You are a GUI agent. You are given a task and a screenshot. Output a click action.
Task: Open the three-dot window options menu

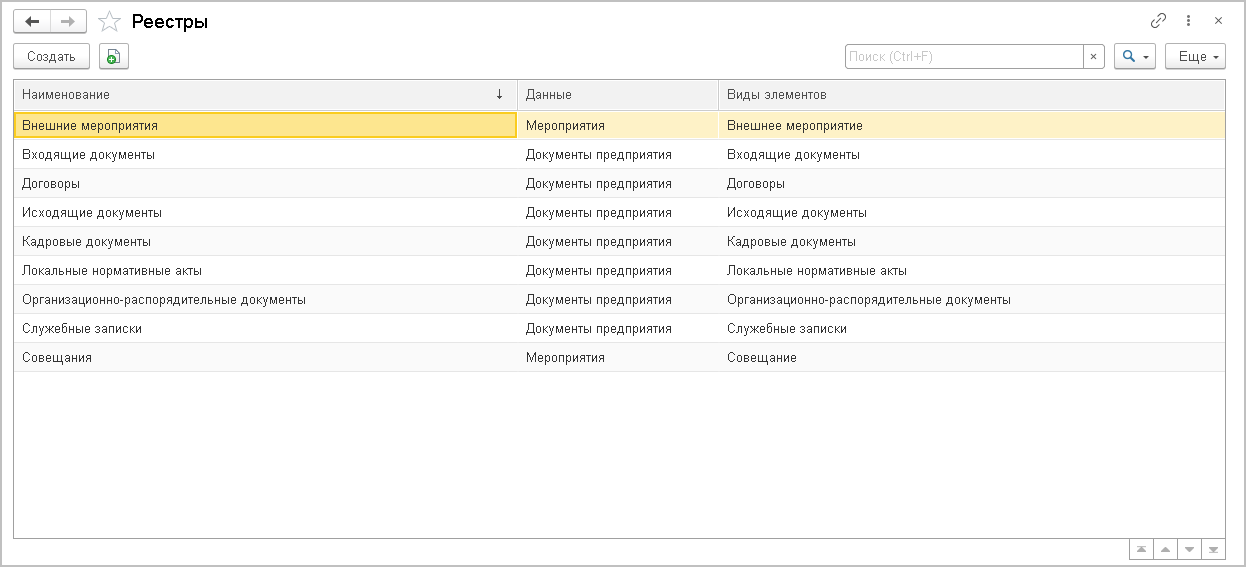pyautogui.click(x=1188, y=20)
